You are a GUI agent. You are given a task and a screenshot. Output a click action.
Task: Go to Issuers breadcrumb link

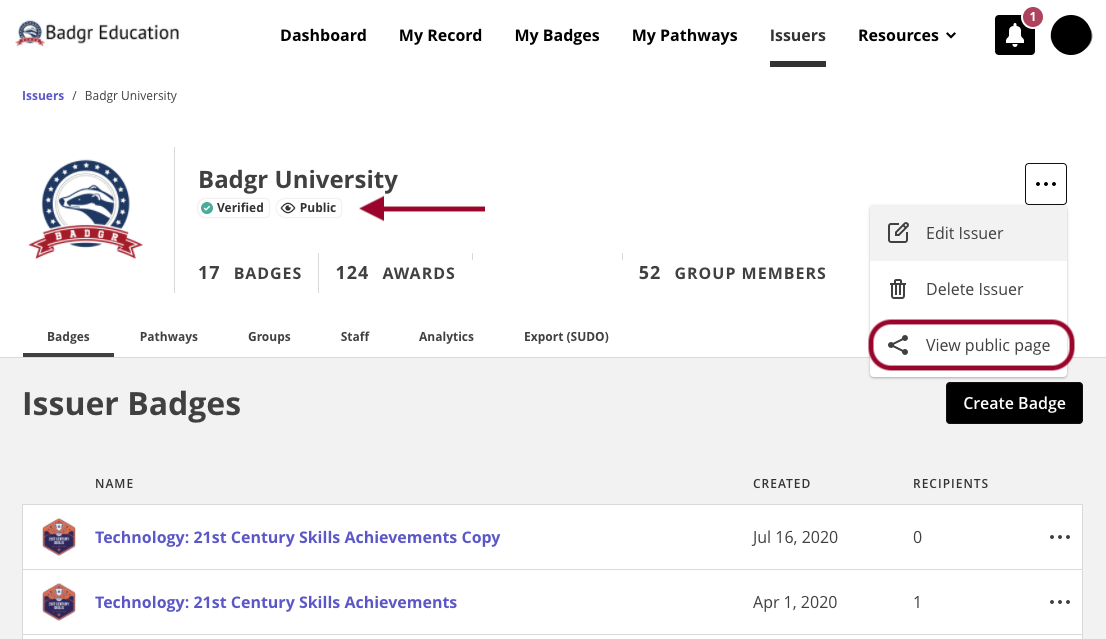click(x=43, y=96)
